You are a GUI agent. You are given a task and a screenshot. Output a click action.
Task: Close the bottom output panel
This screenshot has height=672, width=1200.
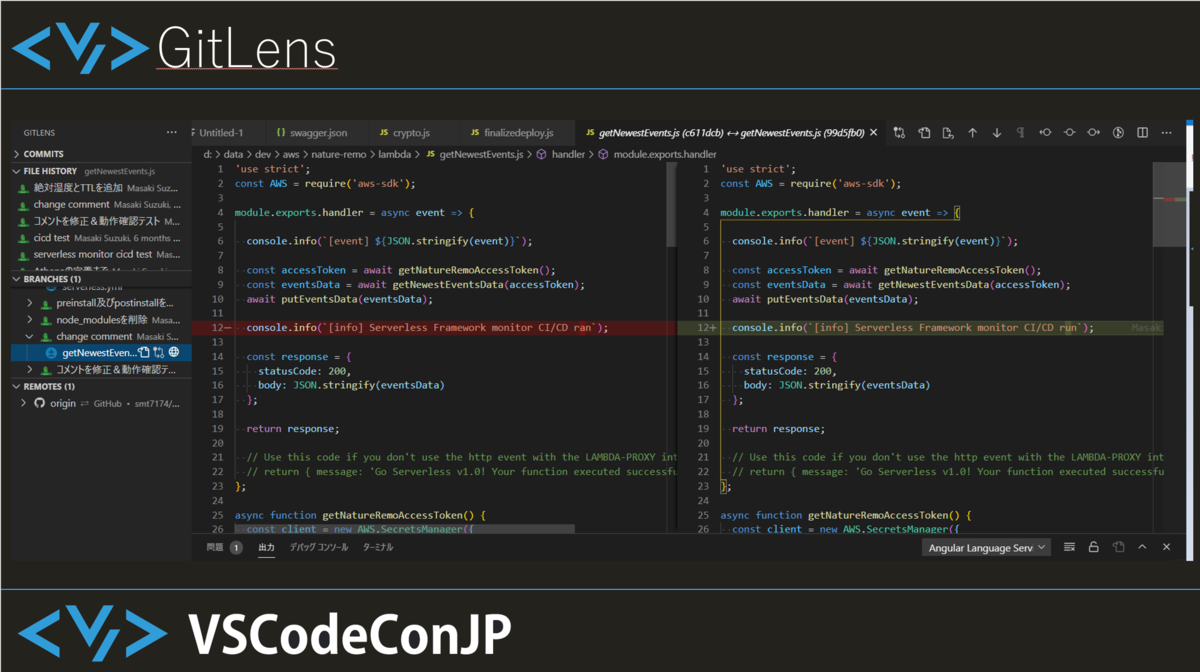tap(1166, 547)
